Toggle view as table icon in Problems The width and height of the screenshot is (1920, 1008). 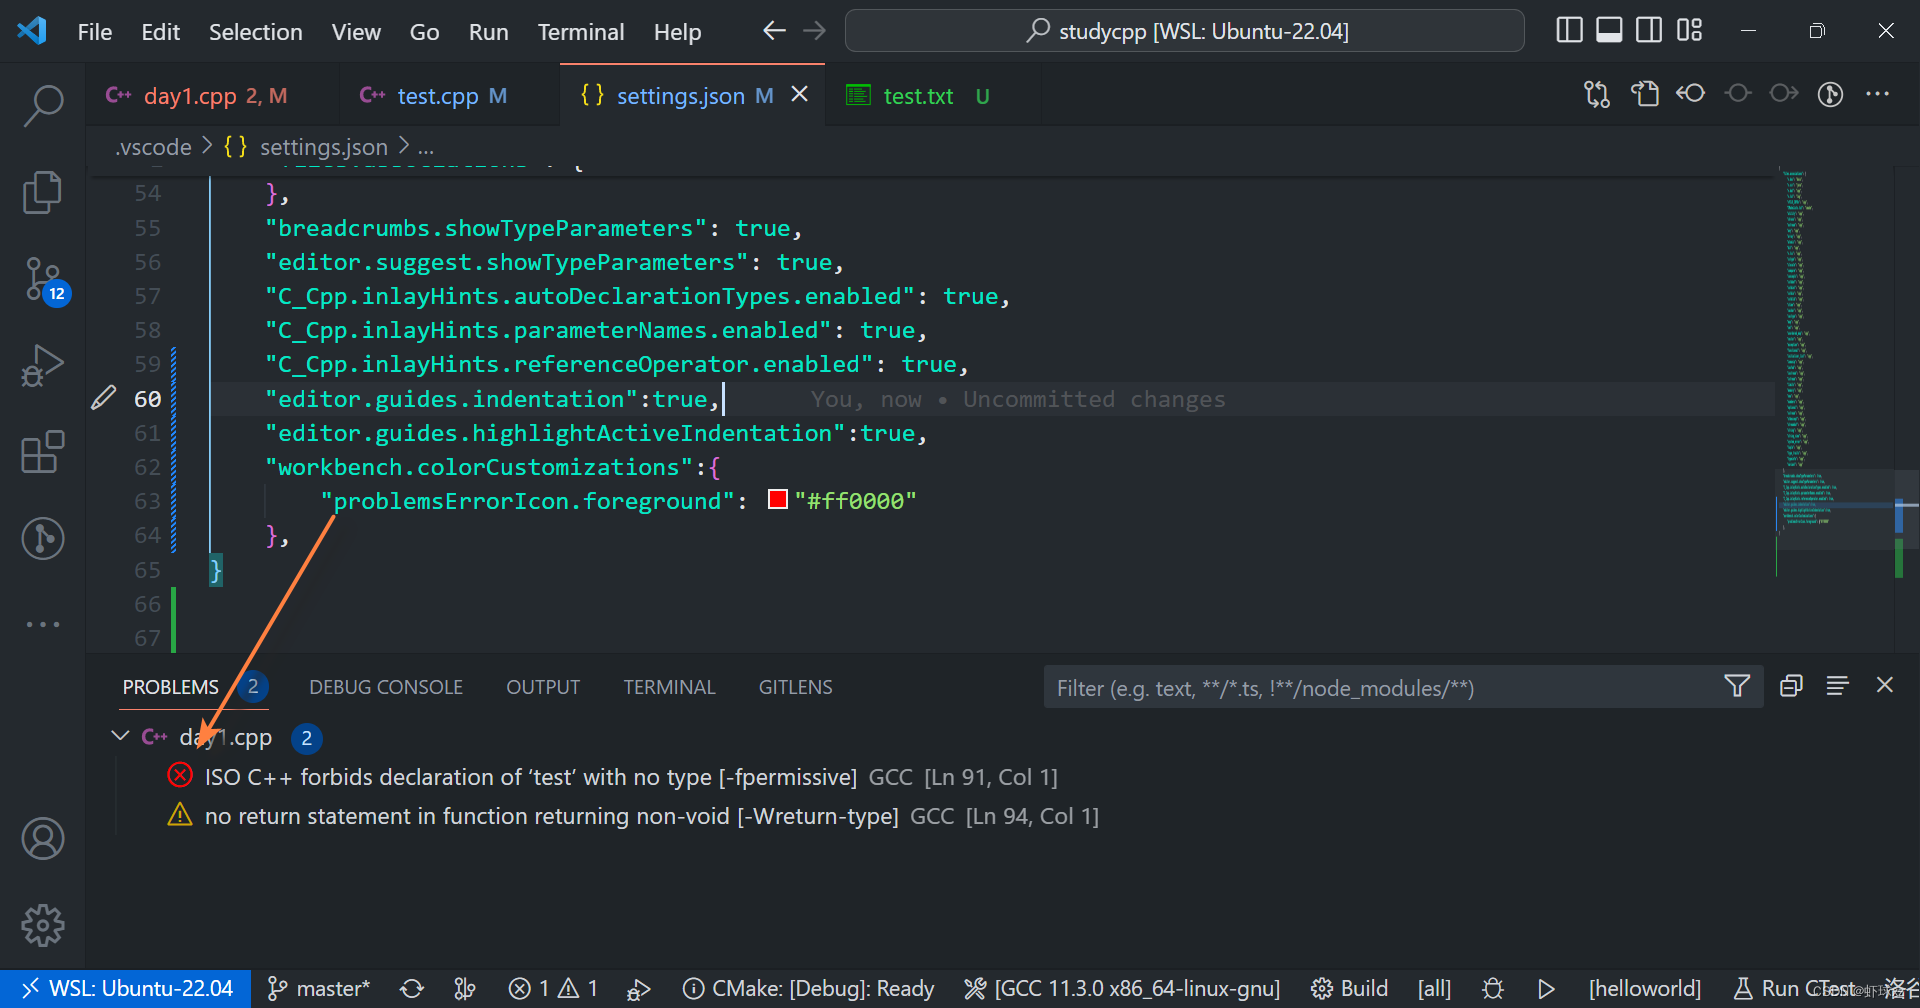pyautogui.click(x=1837, y=686)
